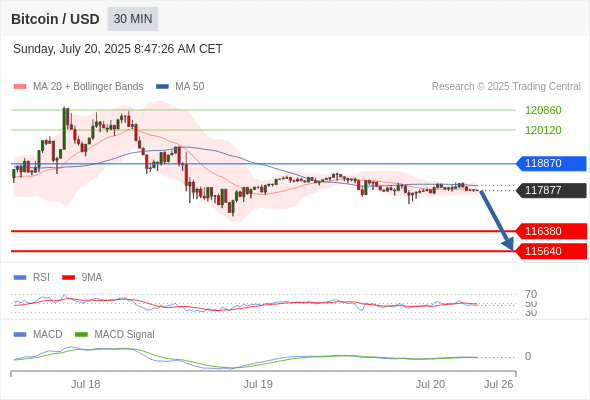Screen dimensions: 590x400
Task: Click the Jul 26 date axis label
Action: click(499, 384)
